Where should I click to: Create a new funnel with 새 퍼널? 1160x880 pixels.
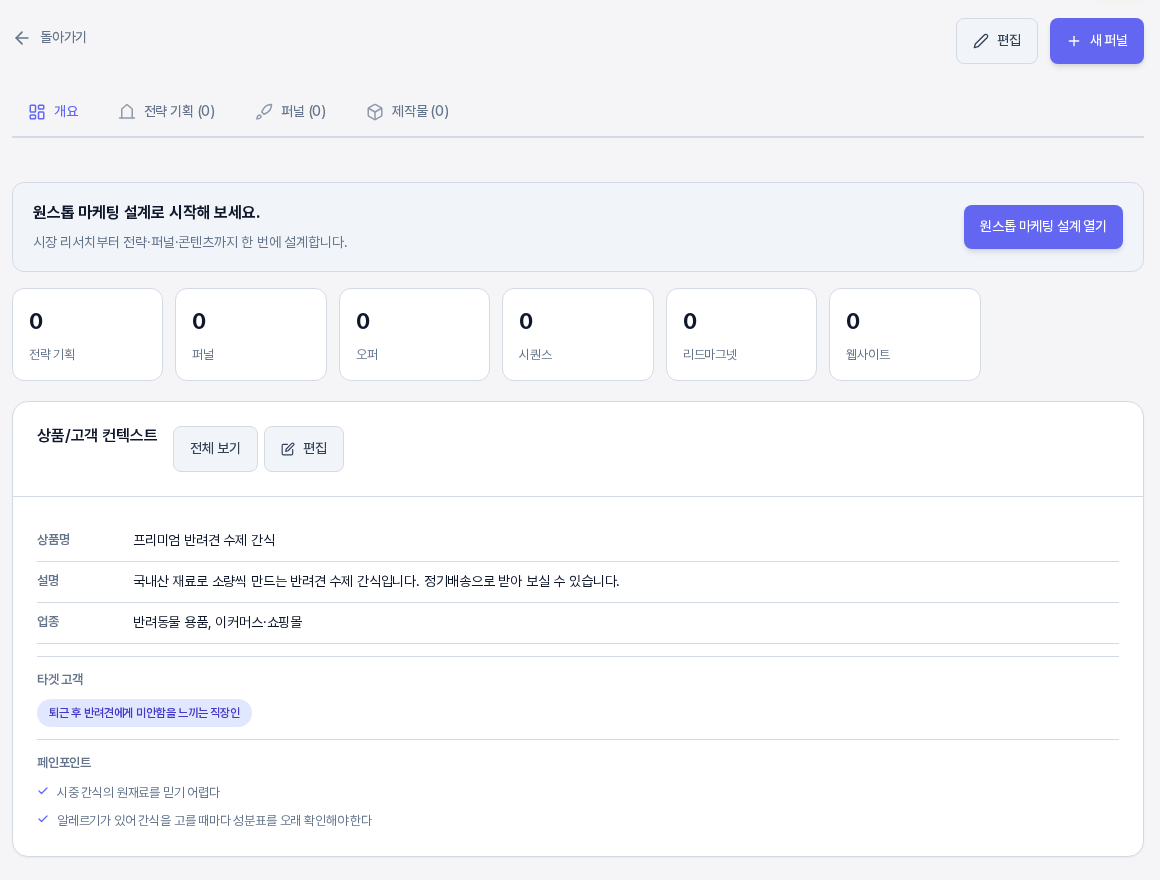coord(1096,41)
